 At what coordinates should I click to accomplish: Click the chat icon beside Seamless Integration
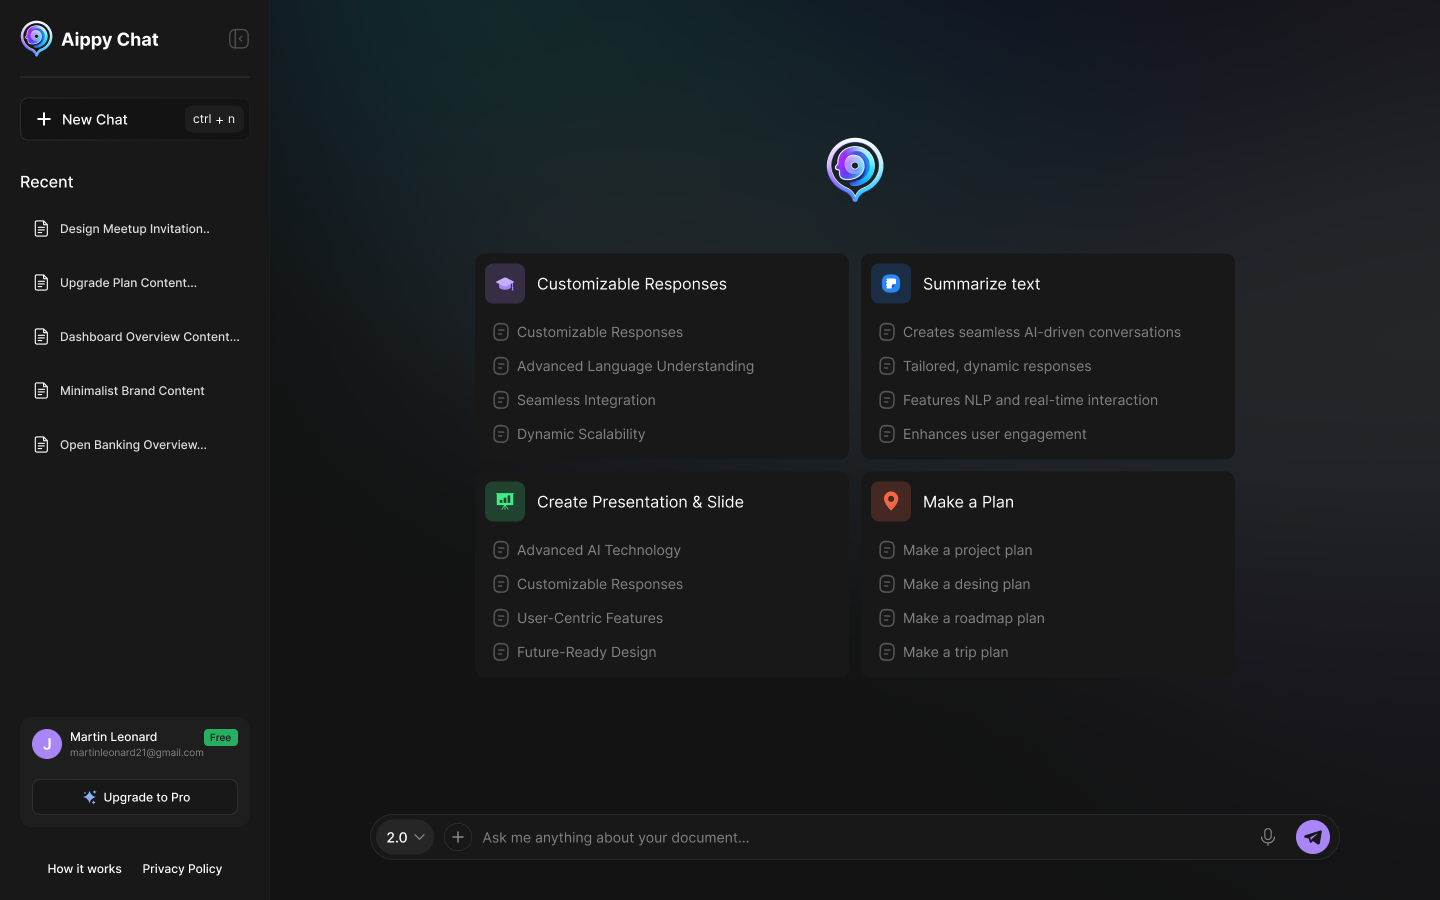(x=501, y=400)
